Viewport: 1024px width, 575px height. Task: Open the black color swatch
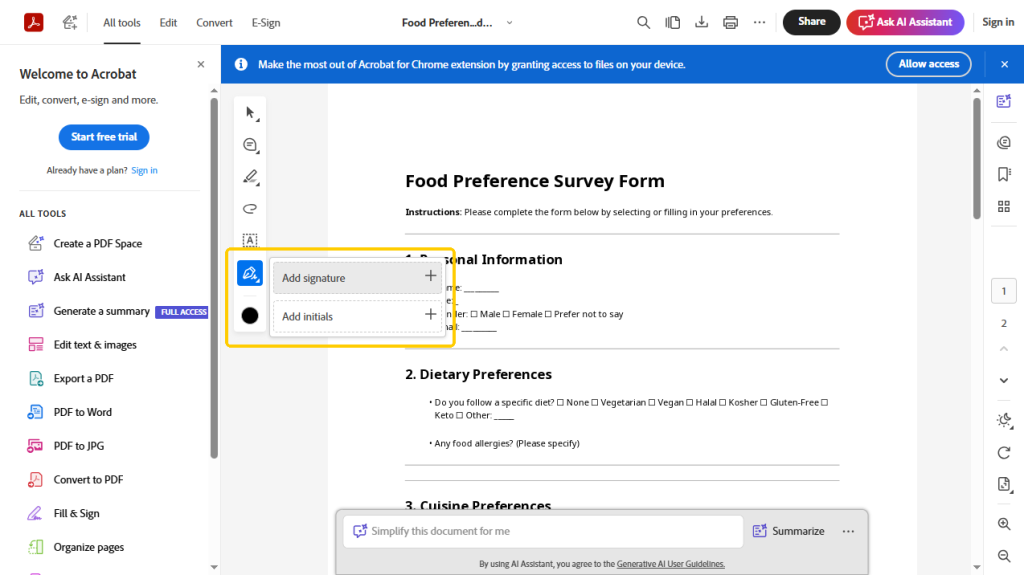coord(250,316)
